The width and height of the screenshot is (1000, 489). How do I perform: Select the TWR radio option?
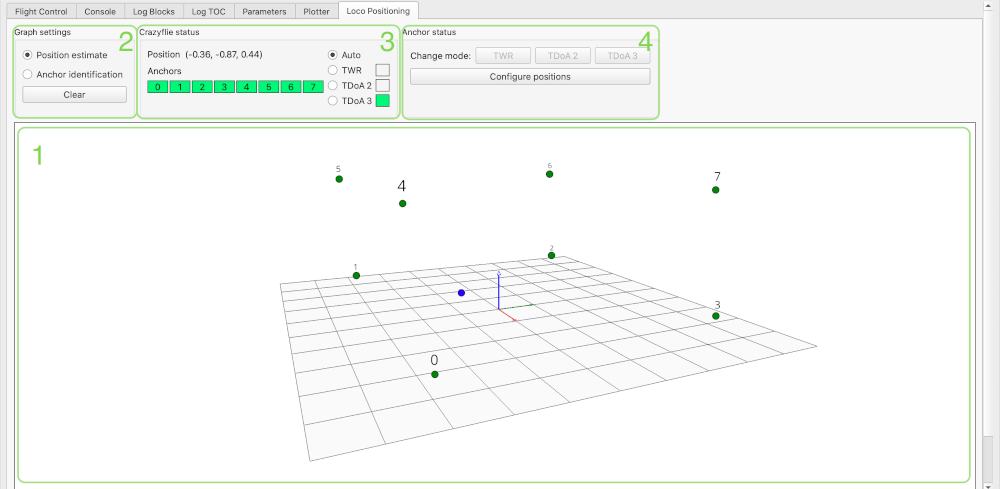333,70
